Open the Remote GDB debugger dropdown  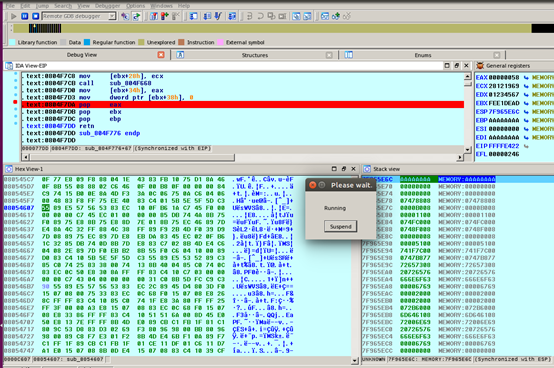coord(112,16)
